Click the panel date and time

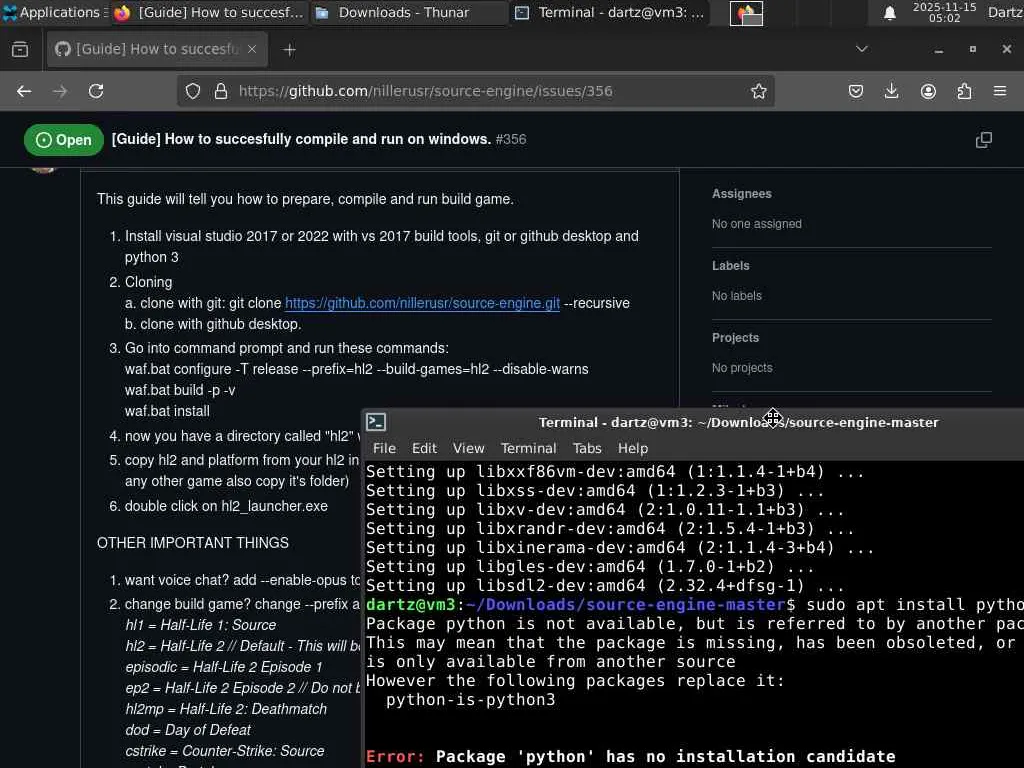click(944, 12)
